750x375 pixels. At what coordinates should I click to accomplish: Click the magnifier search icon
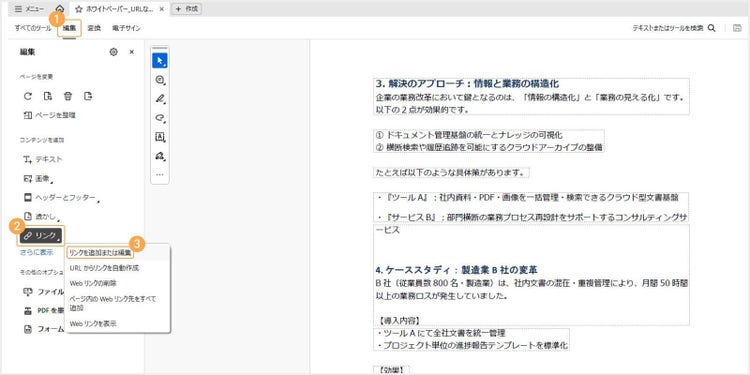tap(712, 28)
